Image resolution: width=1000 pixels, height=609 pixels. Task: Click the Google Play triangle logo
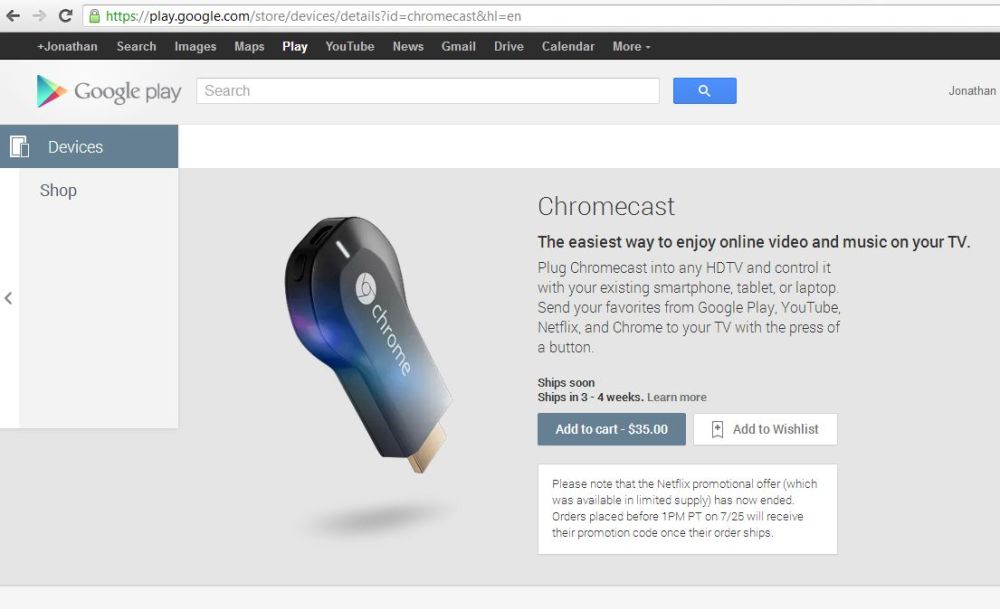pos(51,91)
